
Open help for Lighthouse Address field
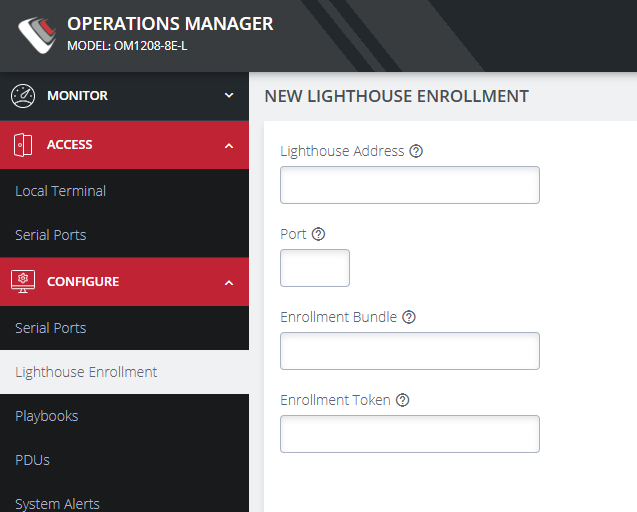tap(416, 151)
